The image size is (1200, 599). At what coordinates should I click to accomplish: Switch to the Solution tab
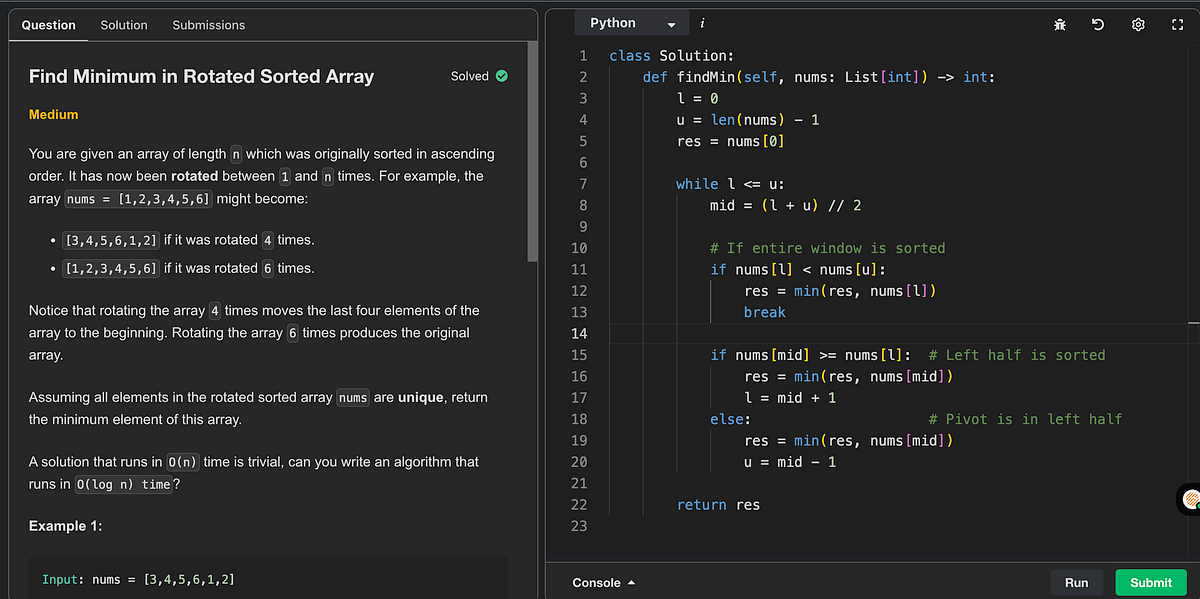(124, 25)
